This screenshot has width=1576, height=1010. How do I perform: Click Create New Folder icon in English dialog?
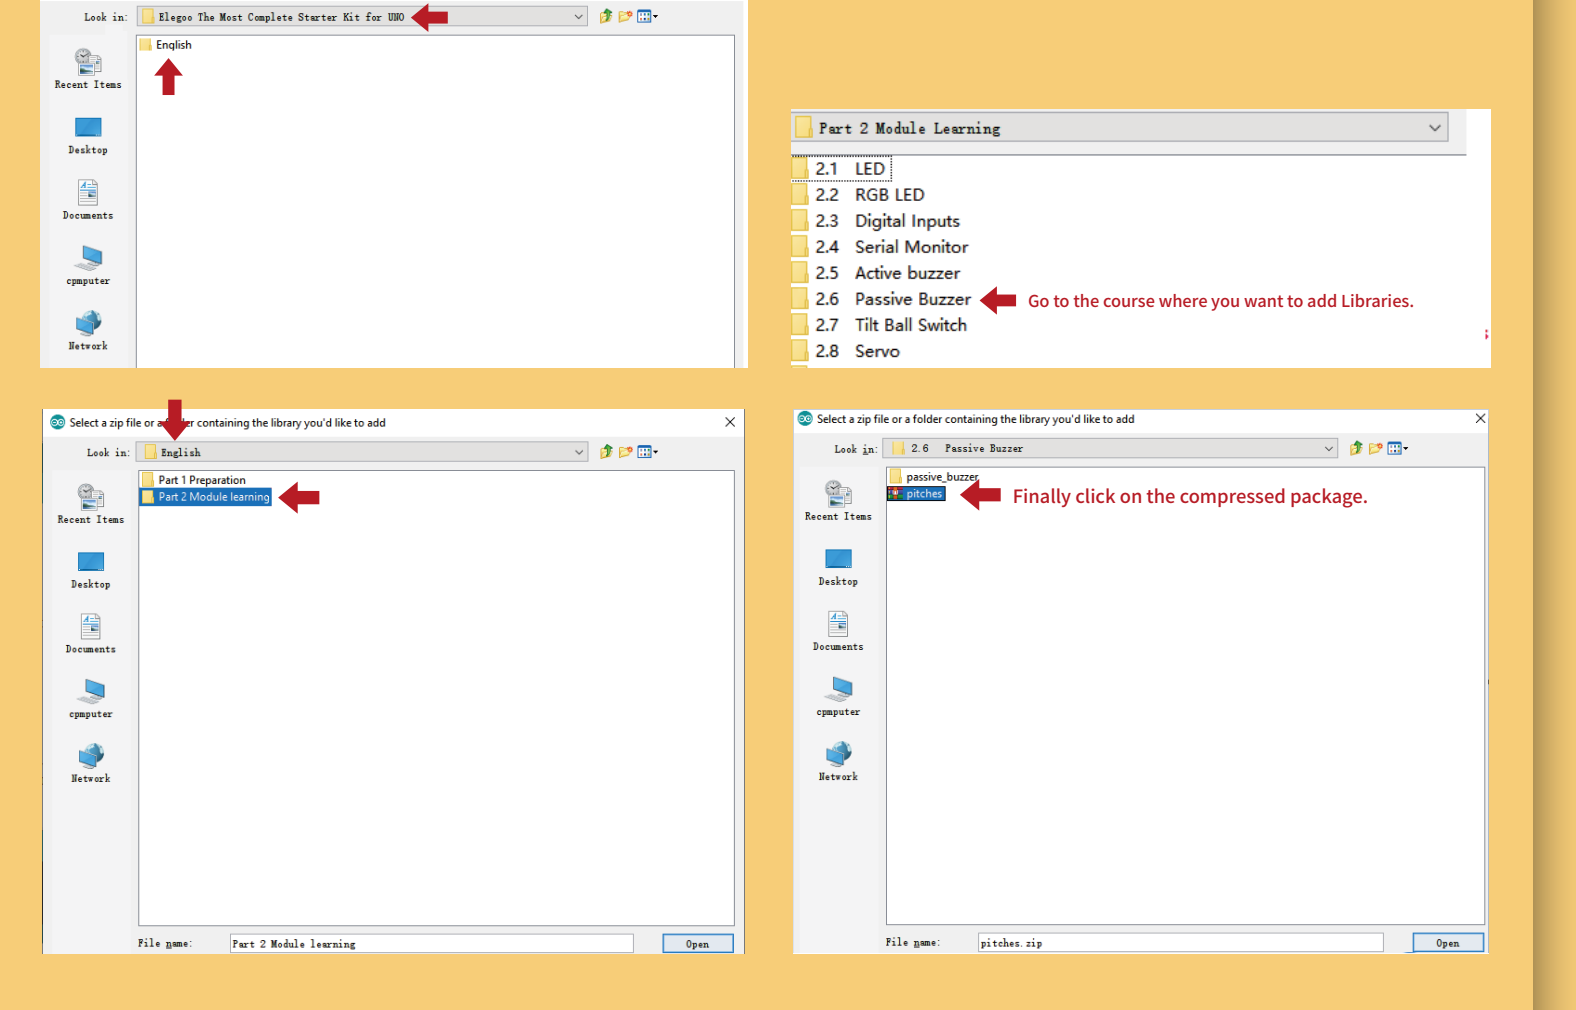tap(626, 452)
